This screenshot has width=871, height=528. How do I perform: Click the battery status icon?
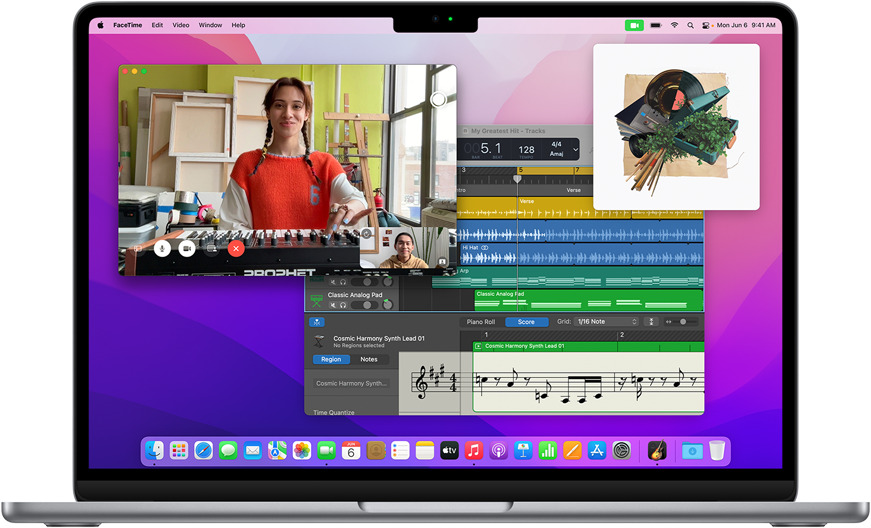656,25
